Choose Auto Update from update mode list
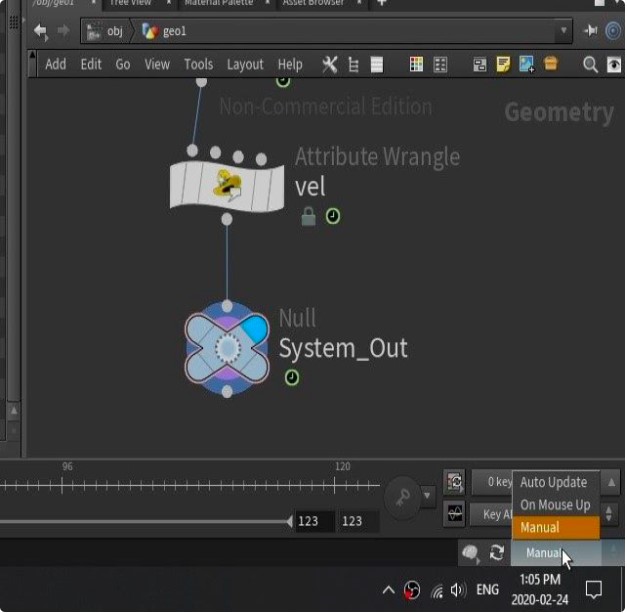 (x=553, y=482)
